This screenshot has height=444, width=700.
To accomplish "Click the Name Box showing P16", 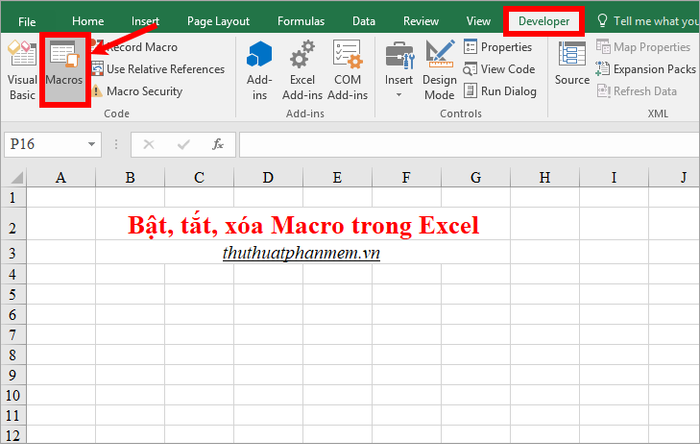I will click(45, 144).
